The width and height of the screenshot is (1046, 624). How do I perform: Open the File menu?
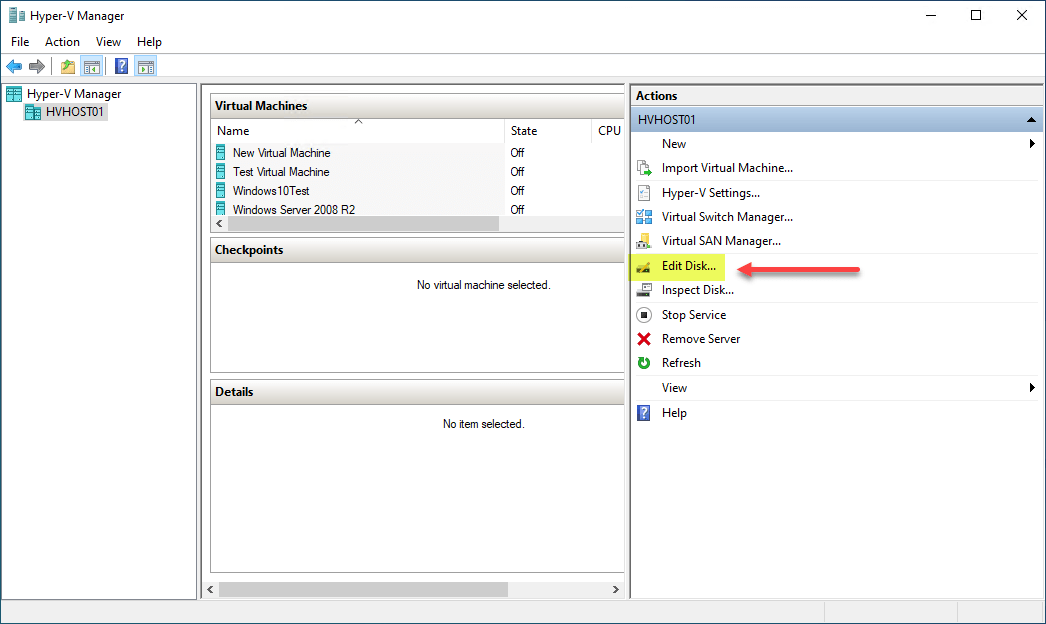point(20,41)
